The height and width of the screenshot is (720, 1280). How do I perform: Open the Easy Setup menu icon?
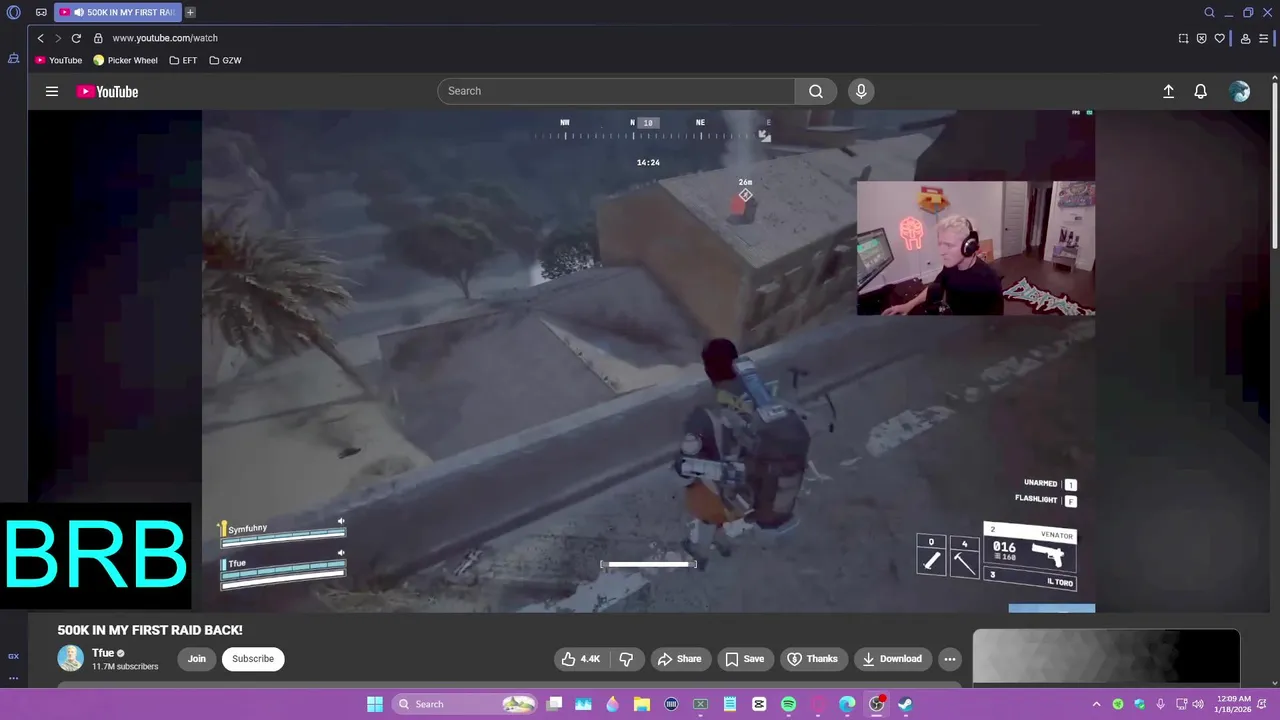[x=1263, y=38]
